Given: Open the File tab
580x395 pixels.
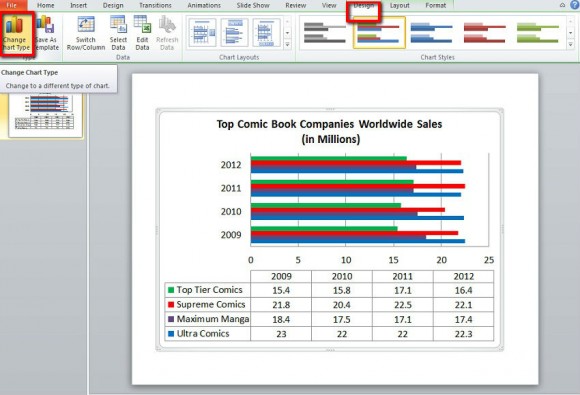Looking at the screenshot, I should (x=12, y=5).
